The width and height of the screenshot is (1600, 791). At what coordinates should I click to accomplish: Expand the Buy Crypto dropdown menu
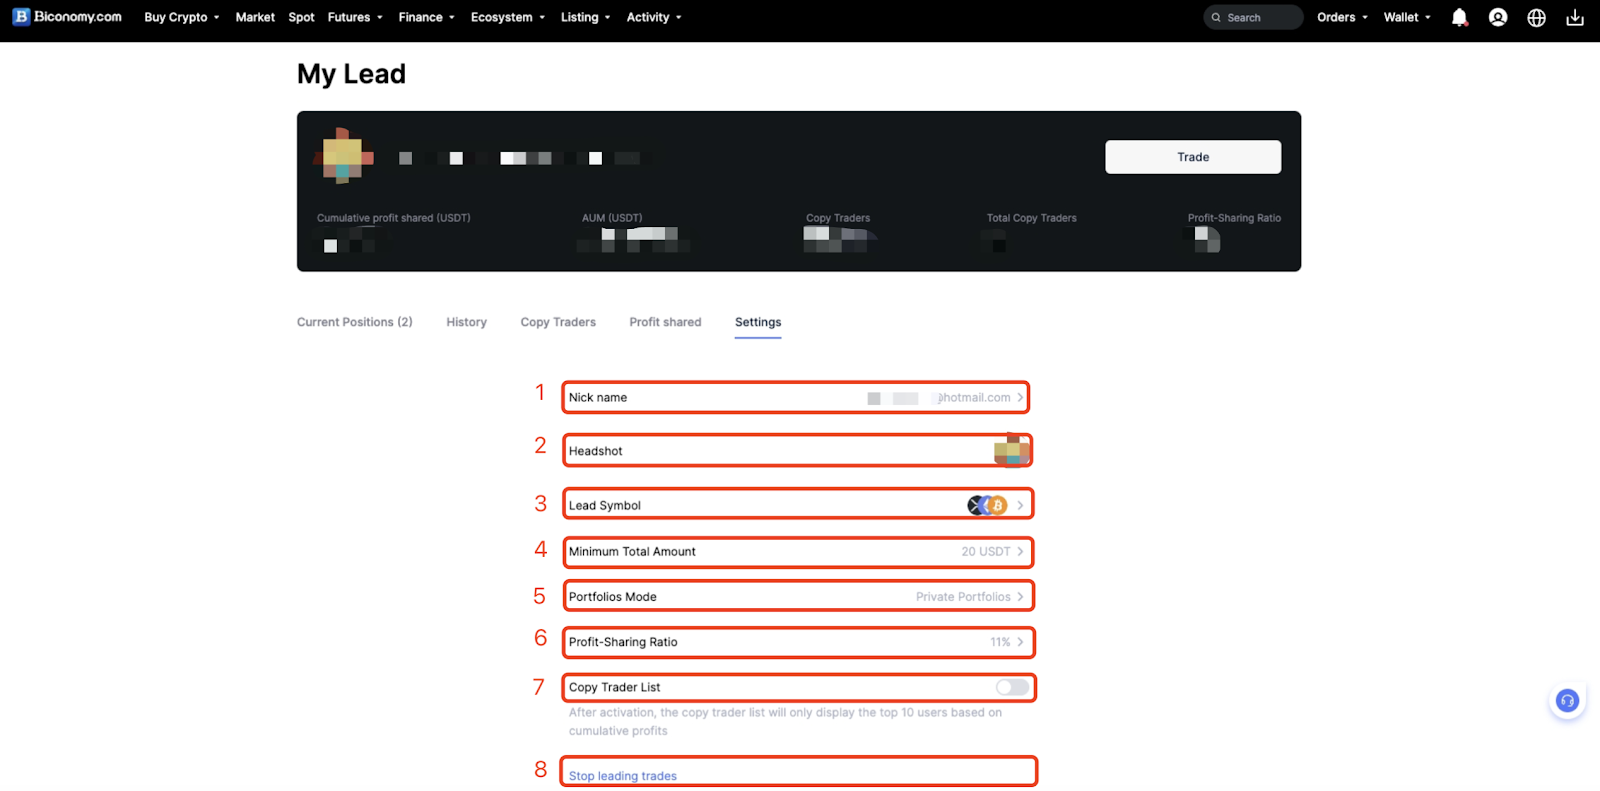181,17
